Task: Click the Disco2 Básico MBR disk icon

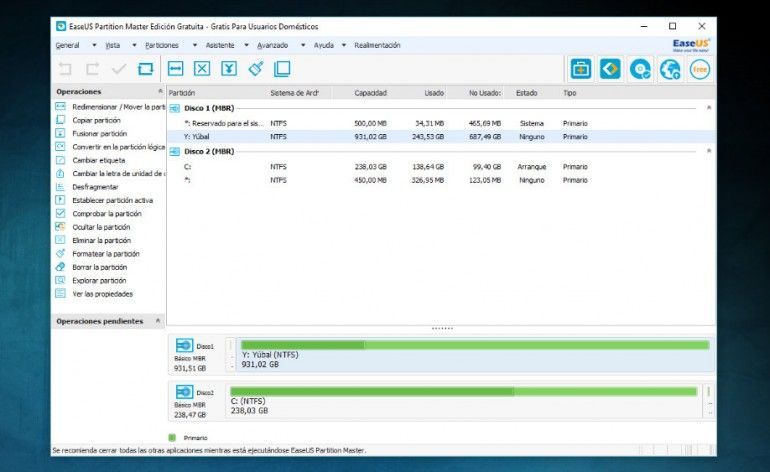Action: click(x=184, y=391)
